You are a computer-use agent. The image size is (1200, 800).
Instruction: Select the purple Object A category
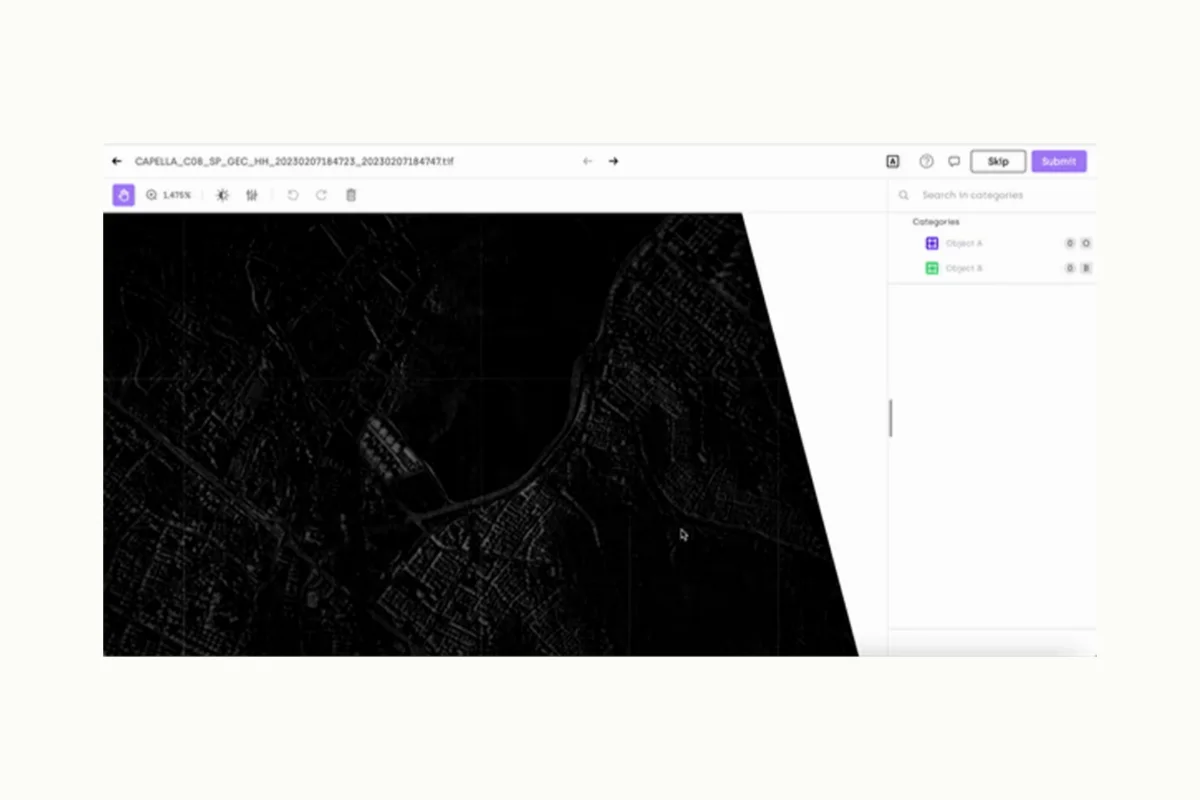pyautogui.click(x=1008, y=243)
